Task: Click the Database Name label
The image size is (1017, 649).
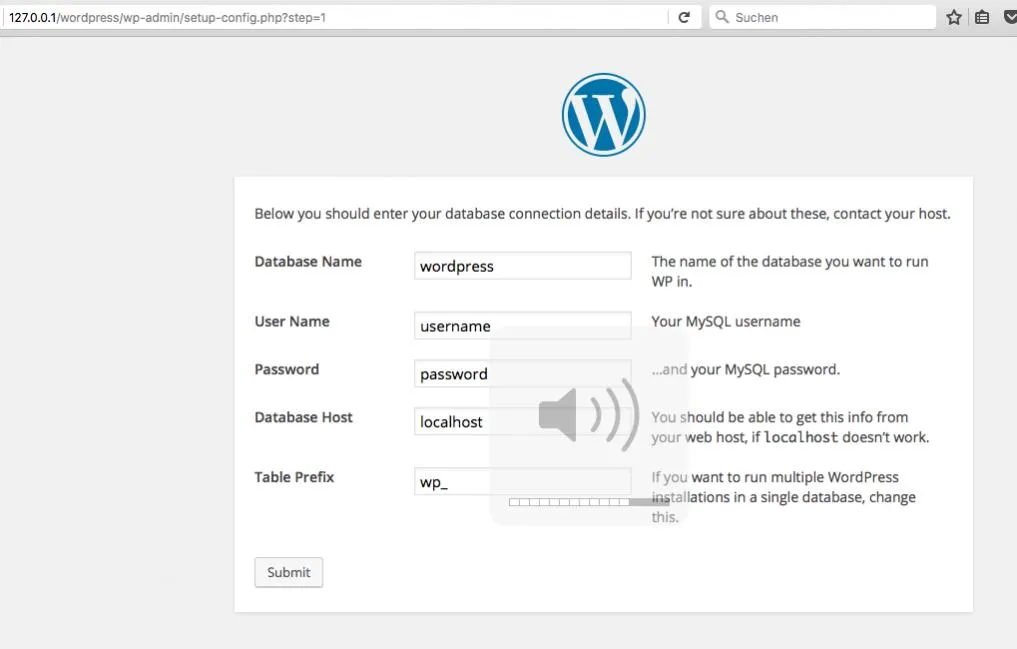Action: [x=308, y=261]
